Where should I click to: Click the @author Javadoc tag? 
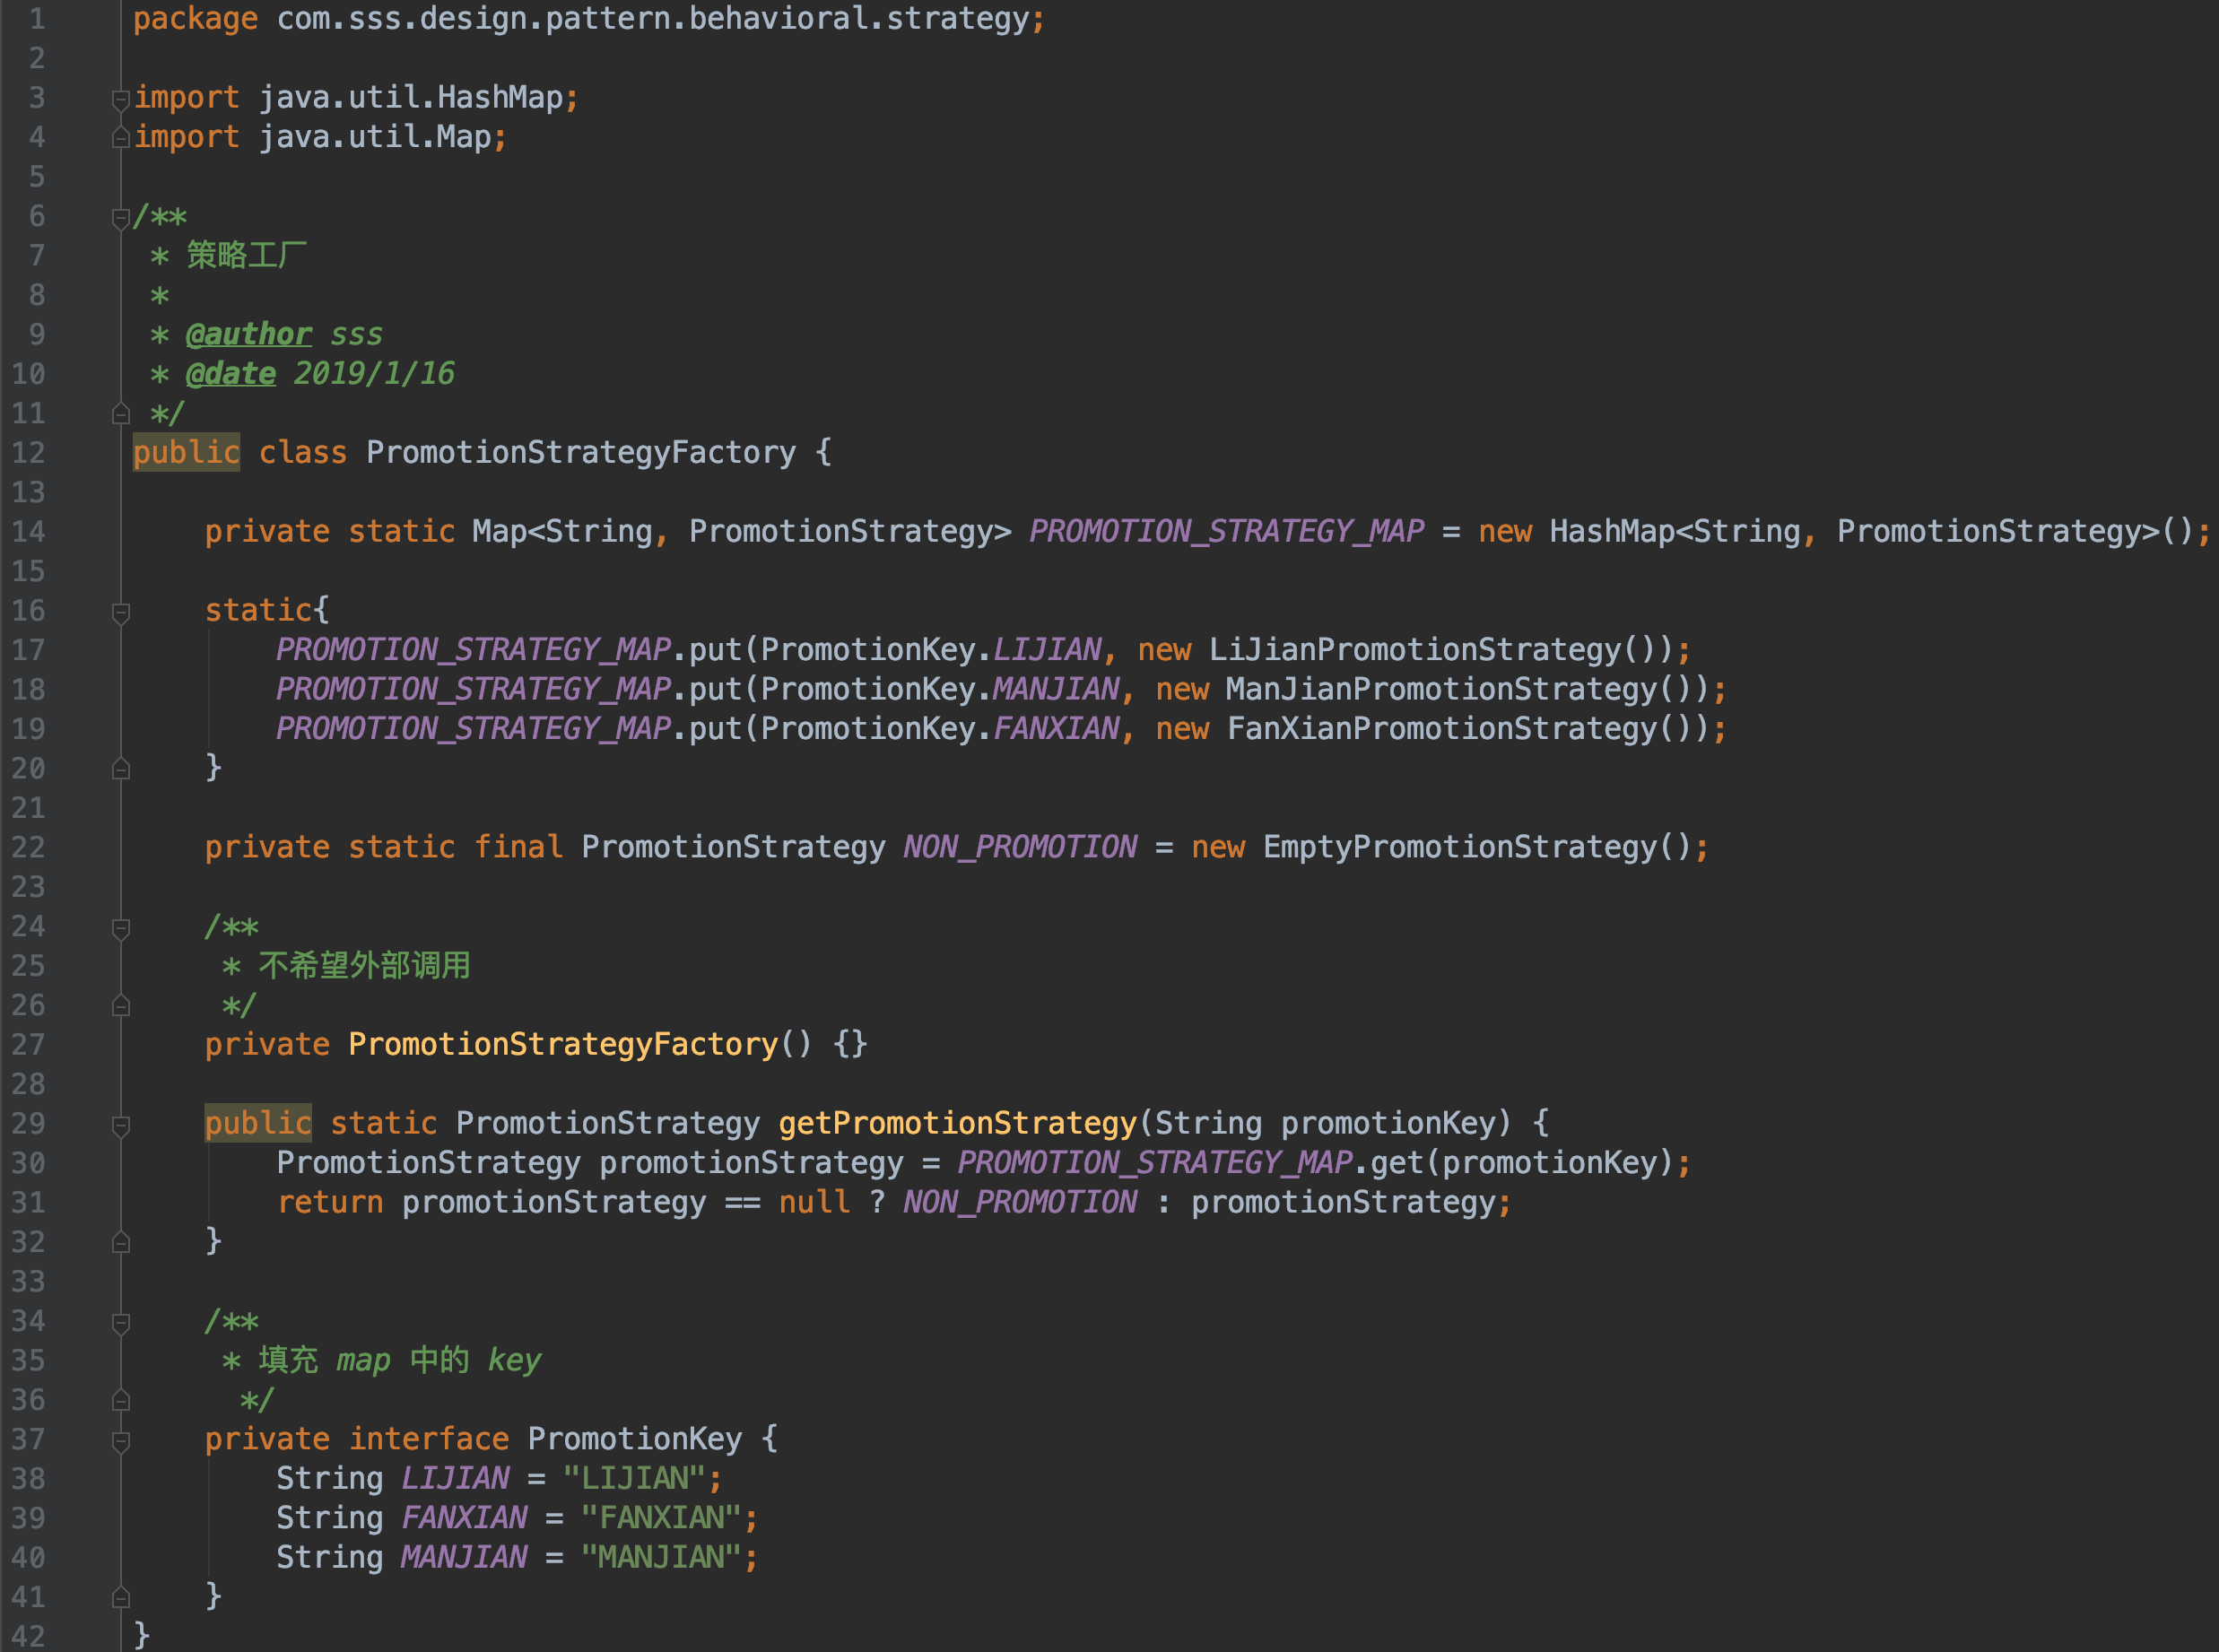tap(248, 334)
